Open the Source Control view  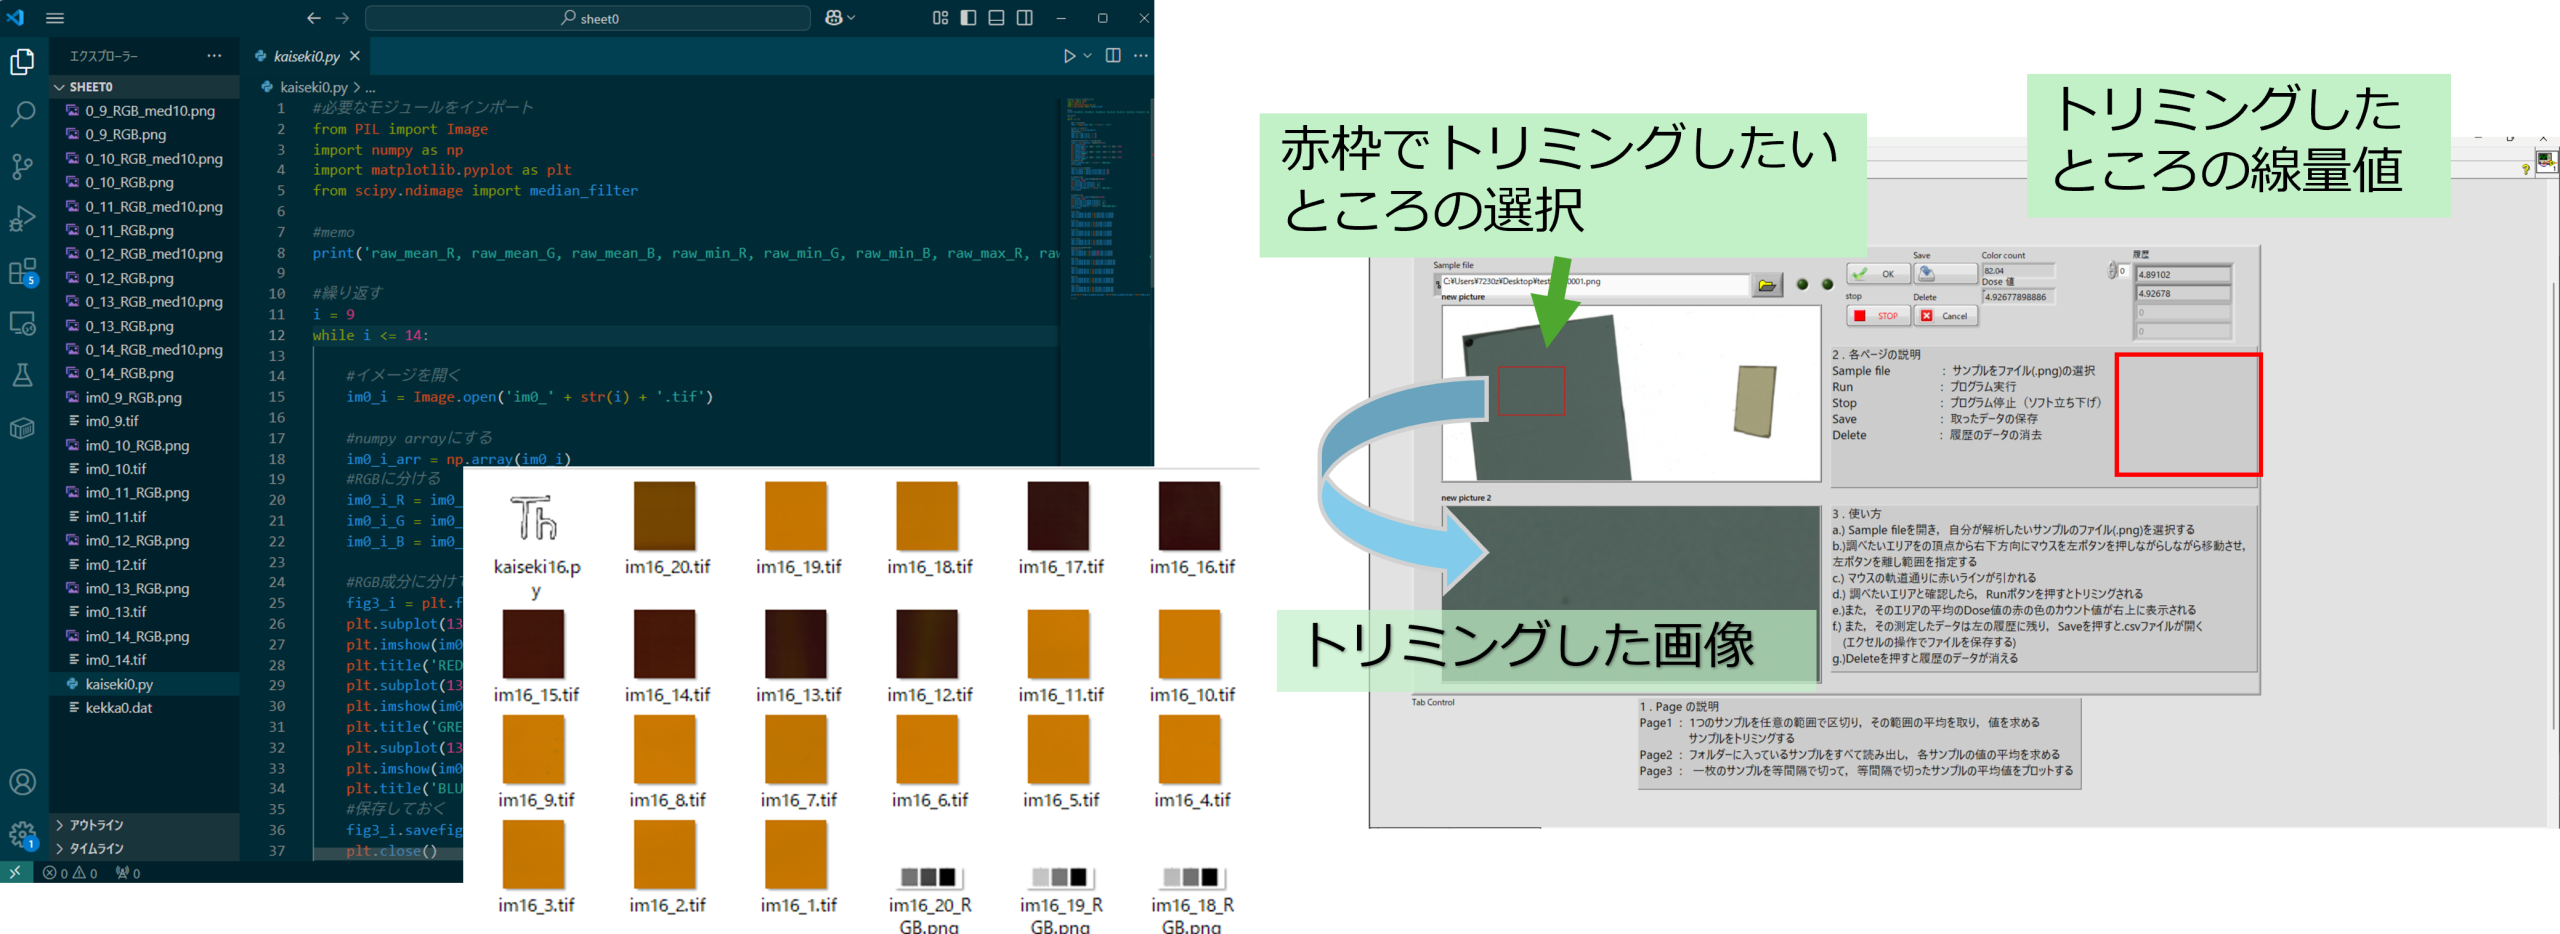[23, 167]
